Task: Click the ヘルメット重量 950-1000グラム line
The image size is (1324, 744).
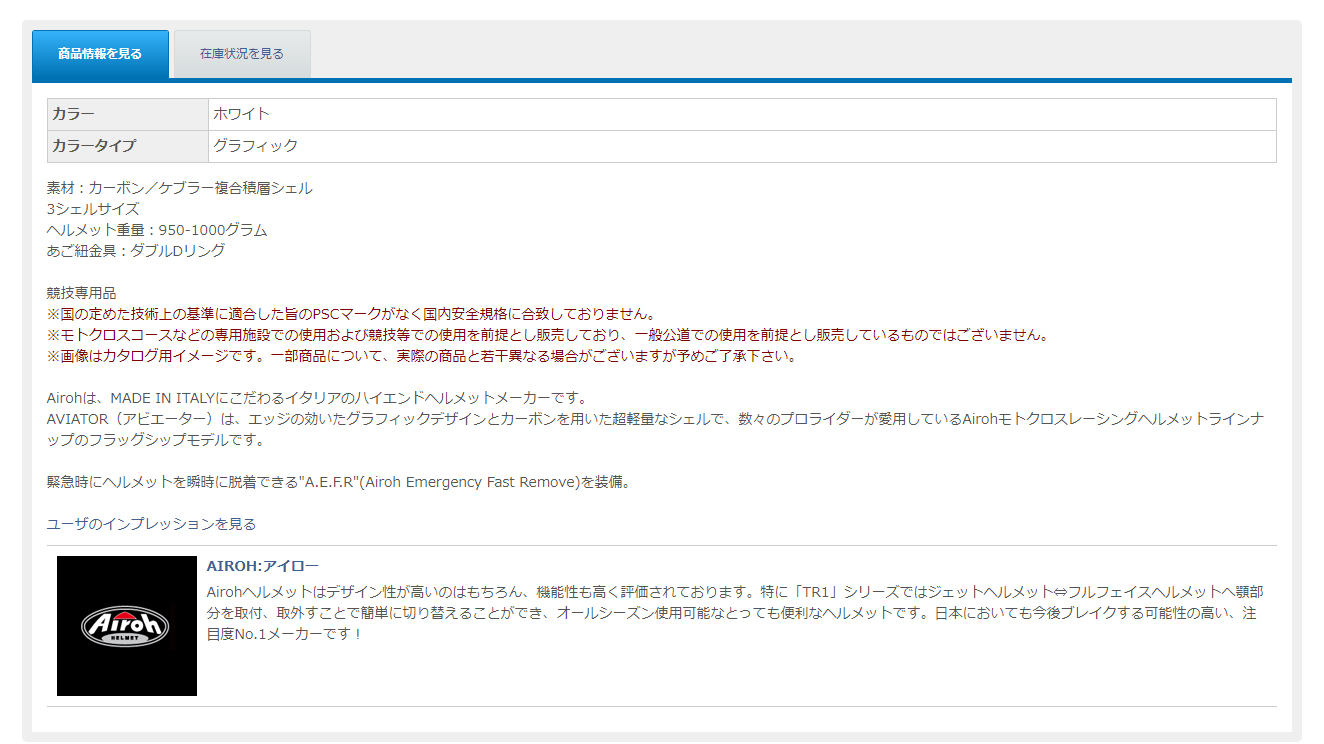Action: (157, 230)
